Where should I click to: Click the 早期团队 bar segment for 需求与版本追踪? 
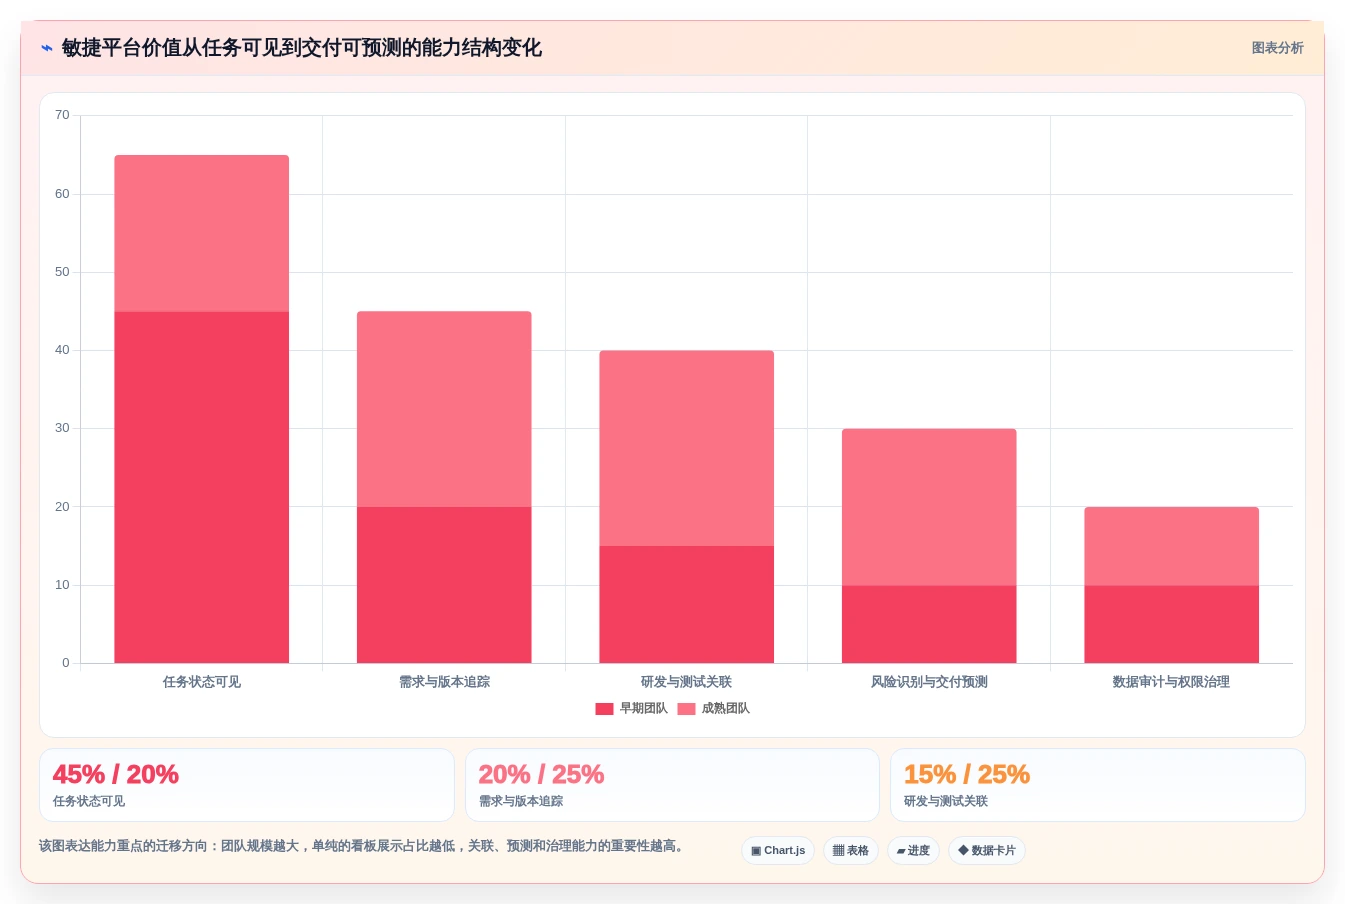[444, 585]
